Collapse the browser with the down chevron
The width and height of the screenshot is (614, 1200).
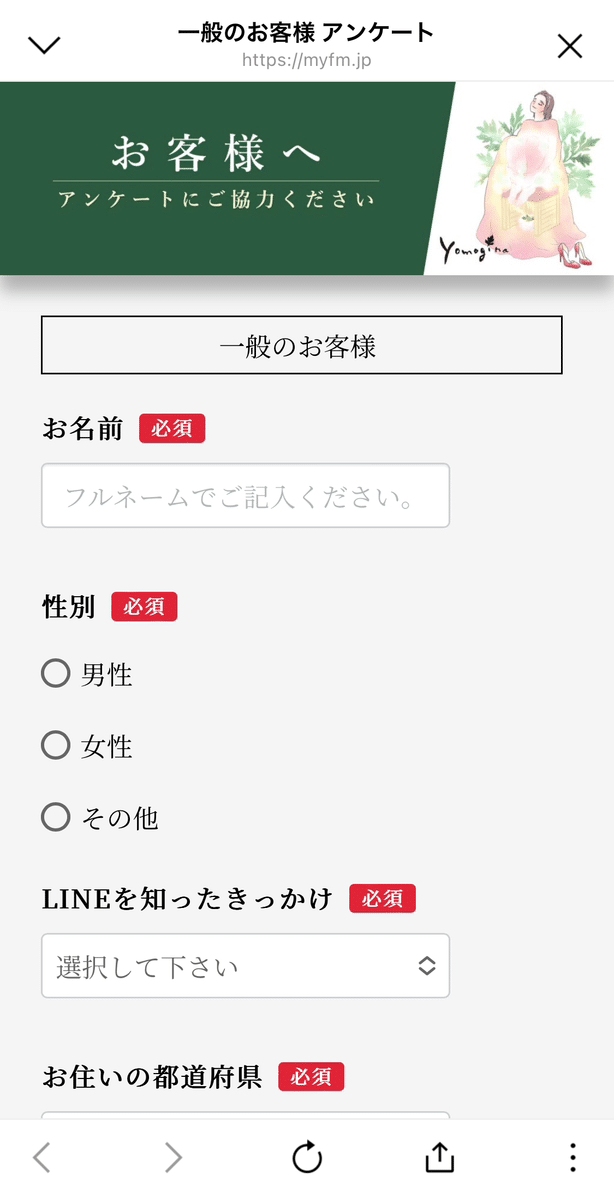(x=44, y=45)
